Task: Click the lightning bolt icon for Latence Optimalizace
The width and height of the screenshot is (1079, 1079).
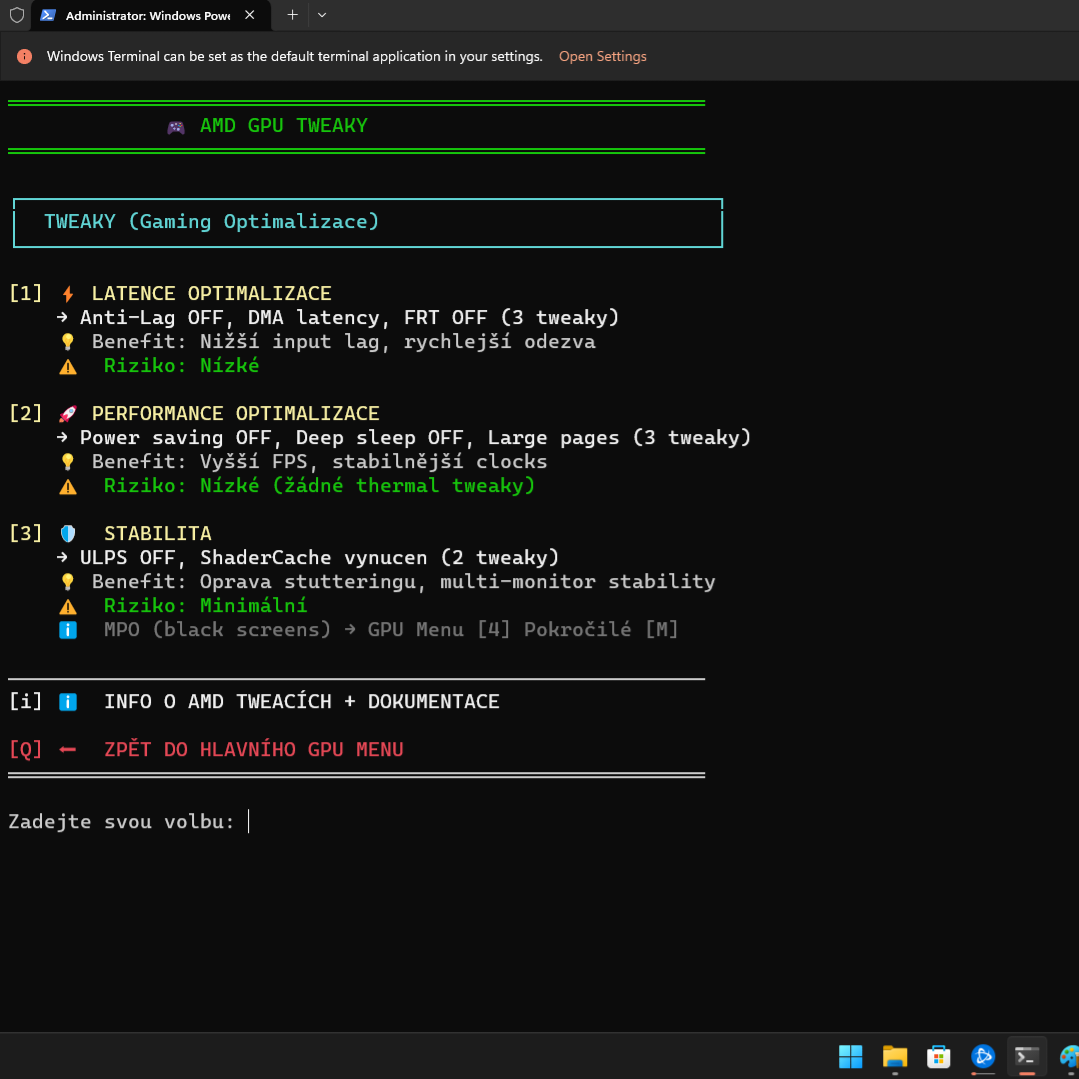Action: 68,294
